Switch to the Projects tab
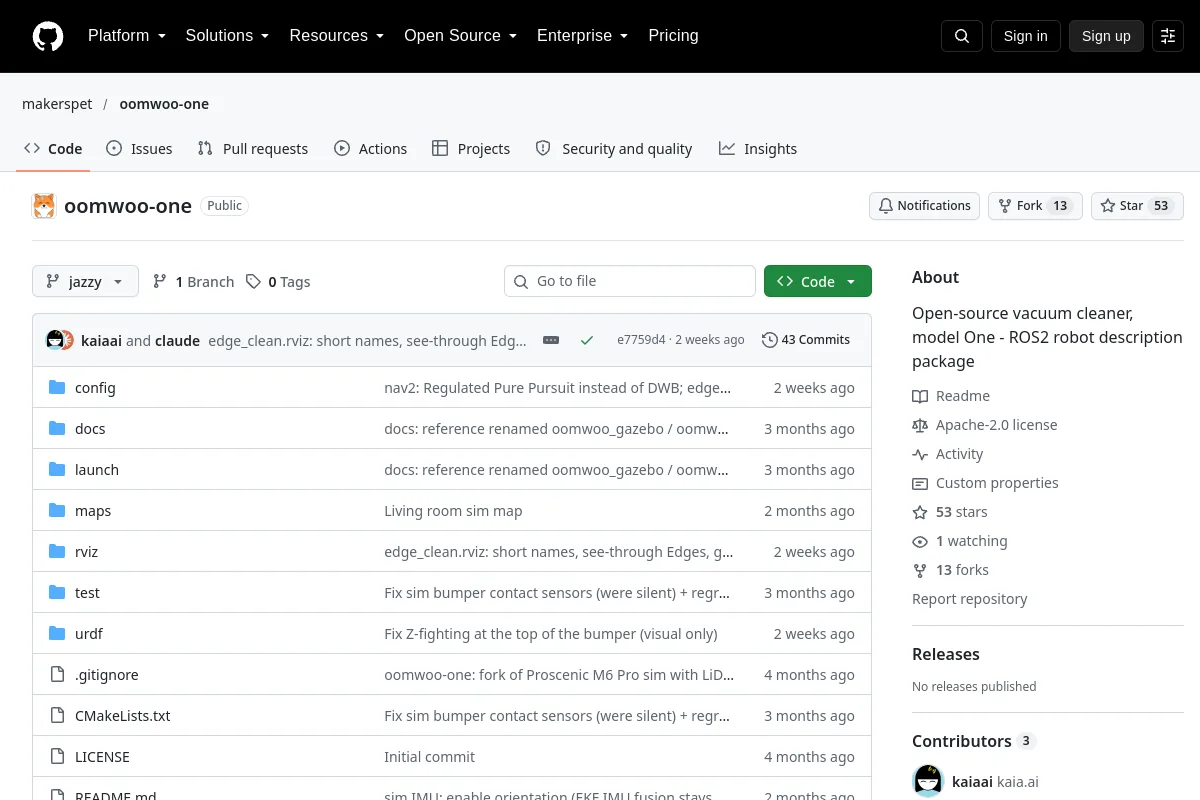 (x=471, y=149)
